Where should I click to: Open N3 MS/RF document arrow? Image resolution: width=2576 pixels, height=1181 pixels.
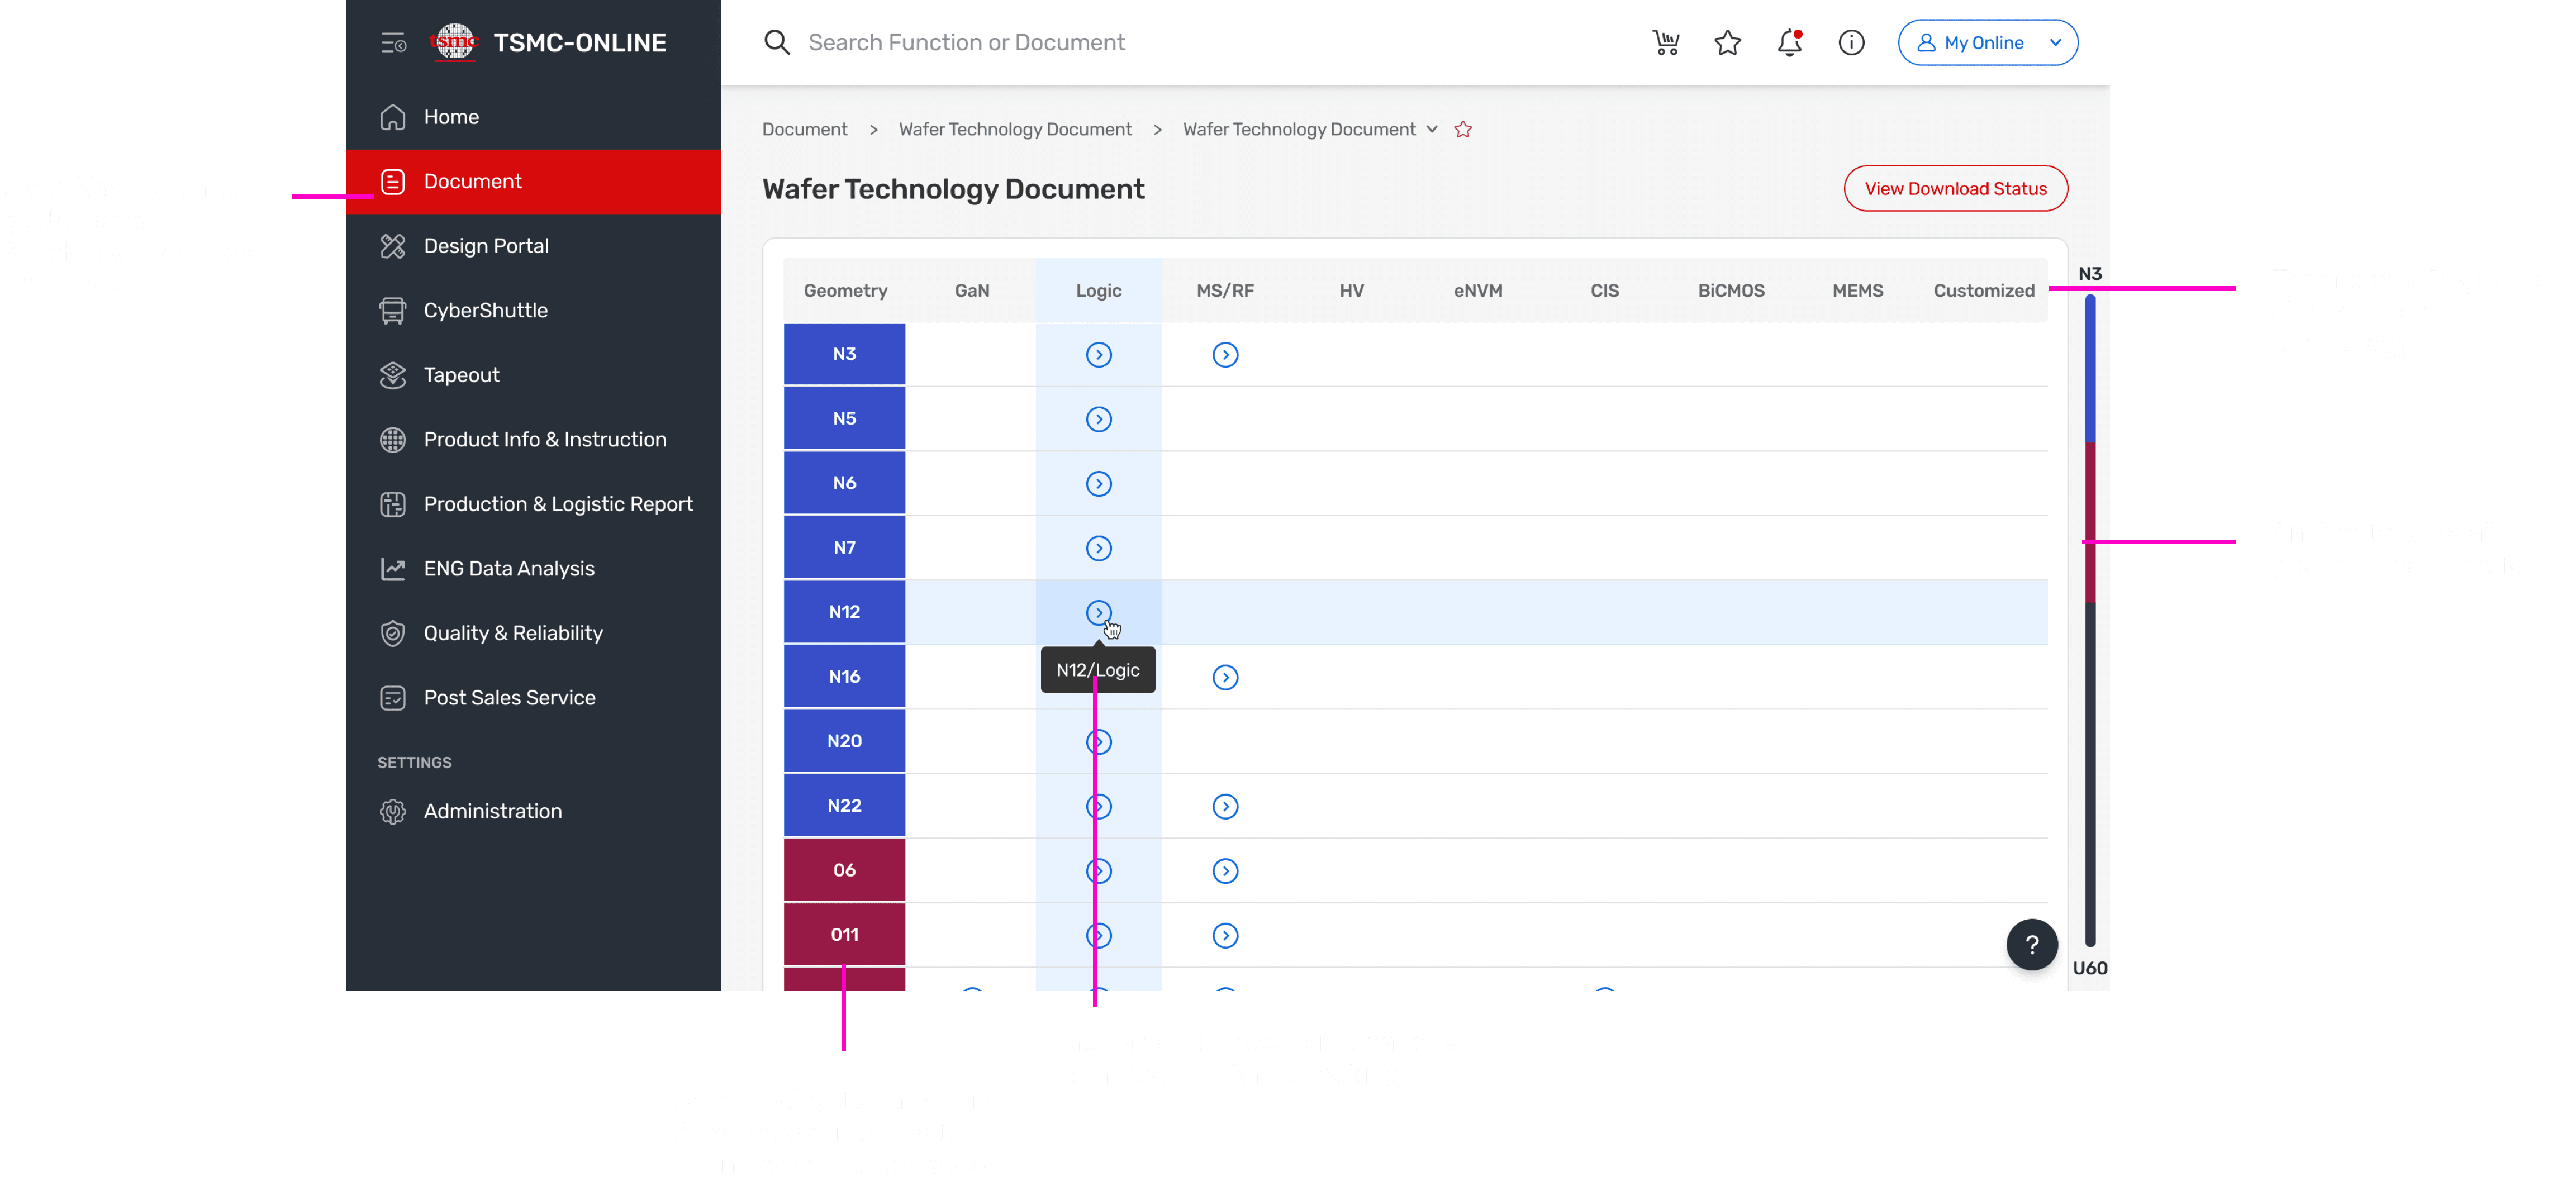[1225, 355]
